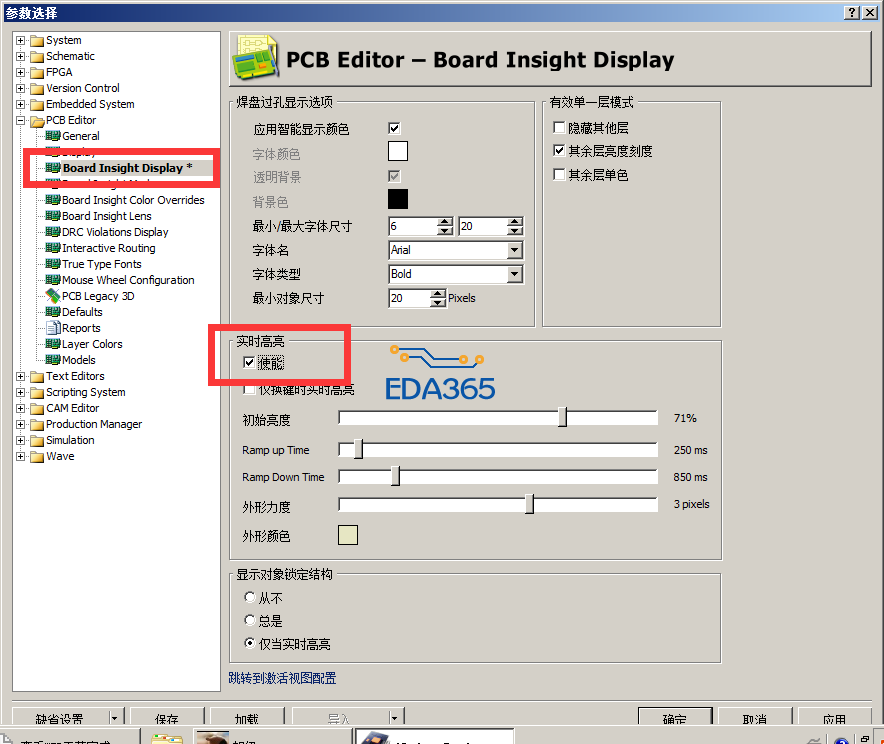Open Interactive Routing settings

109,248
